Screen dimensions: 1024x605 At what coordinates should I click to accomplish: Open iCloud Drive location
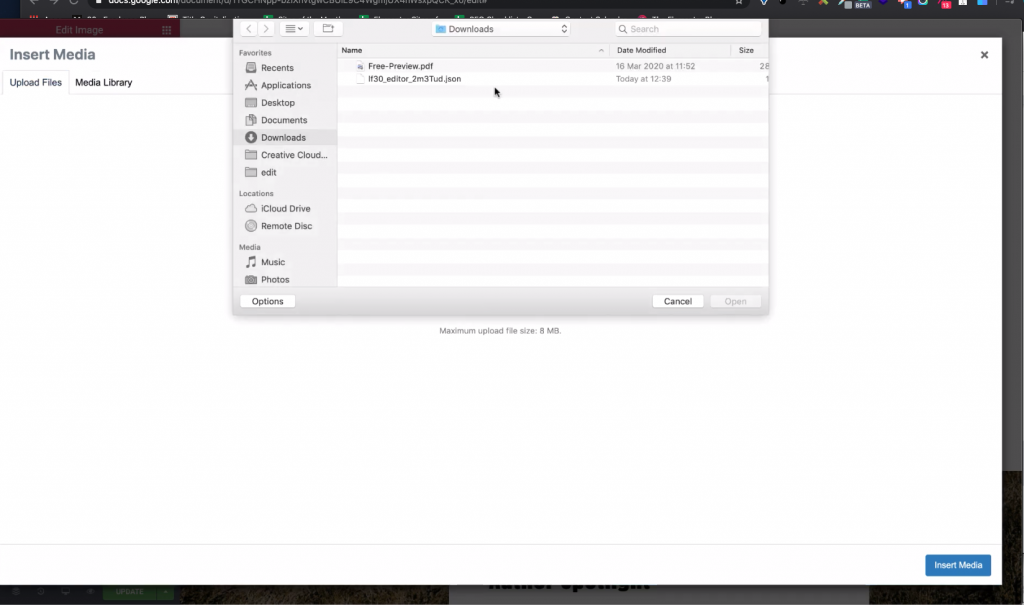(x=285, y=209)
